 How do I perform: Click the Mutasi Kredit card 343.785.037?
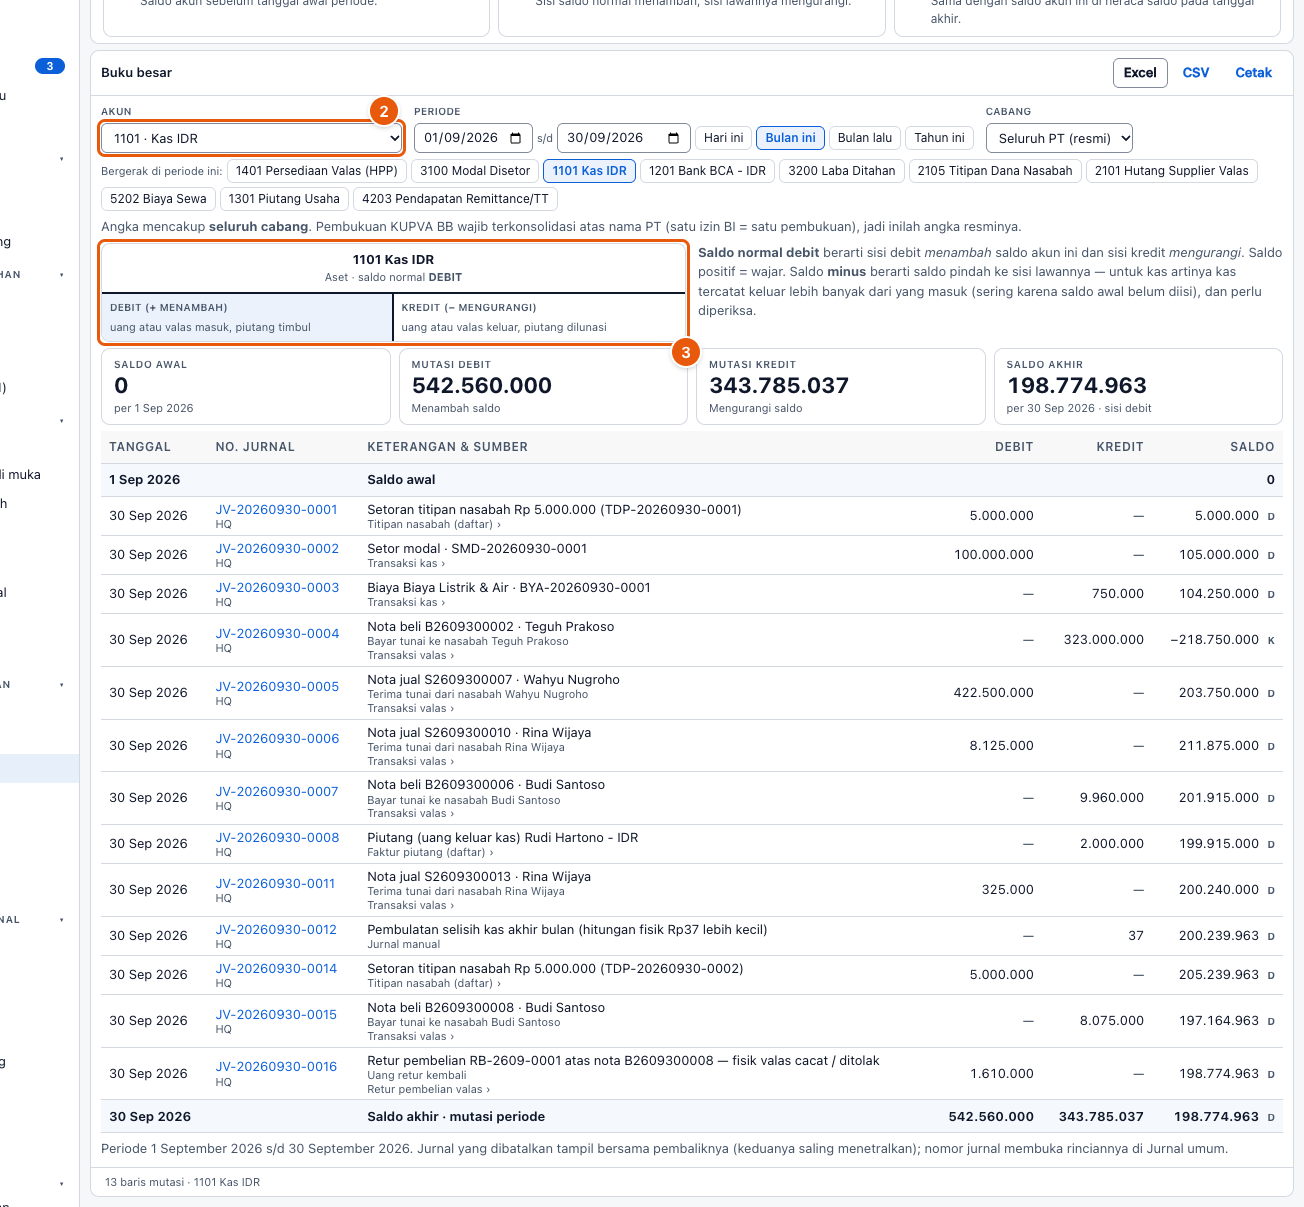[841, 386]
